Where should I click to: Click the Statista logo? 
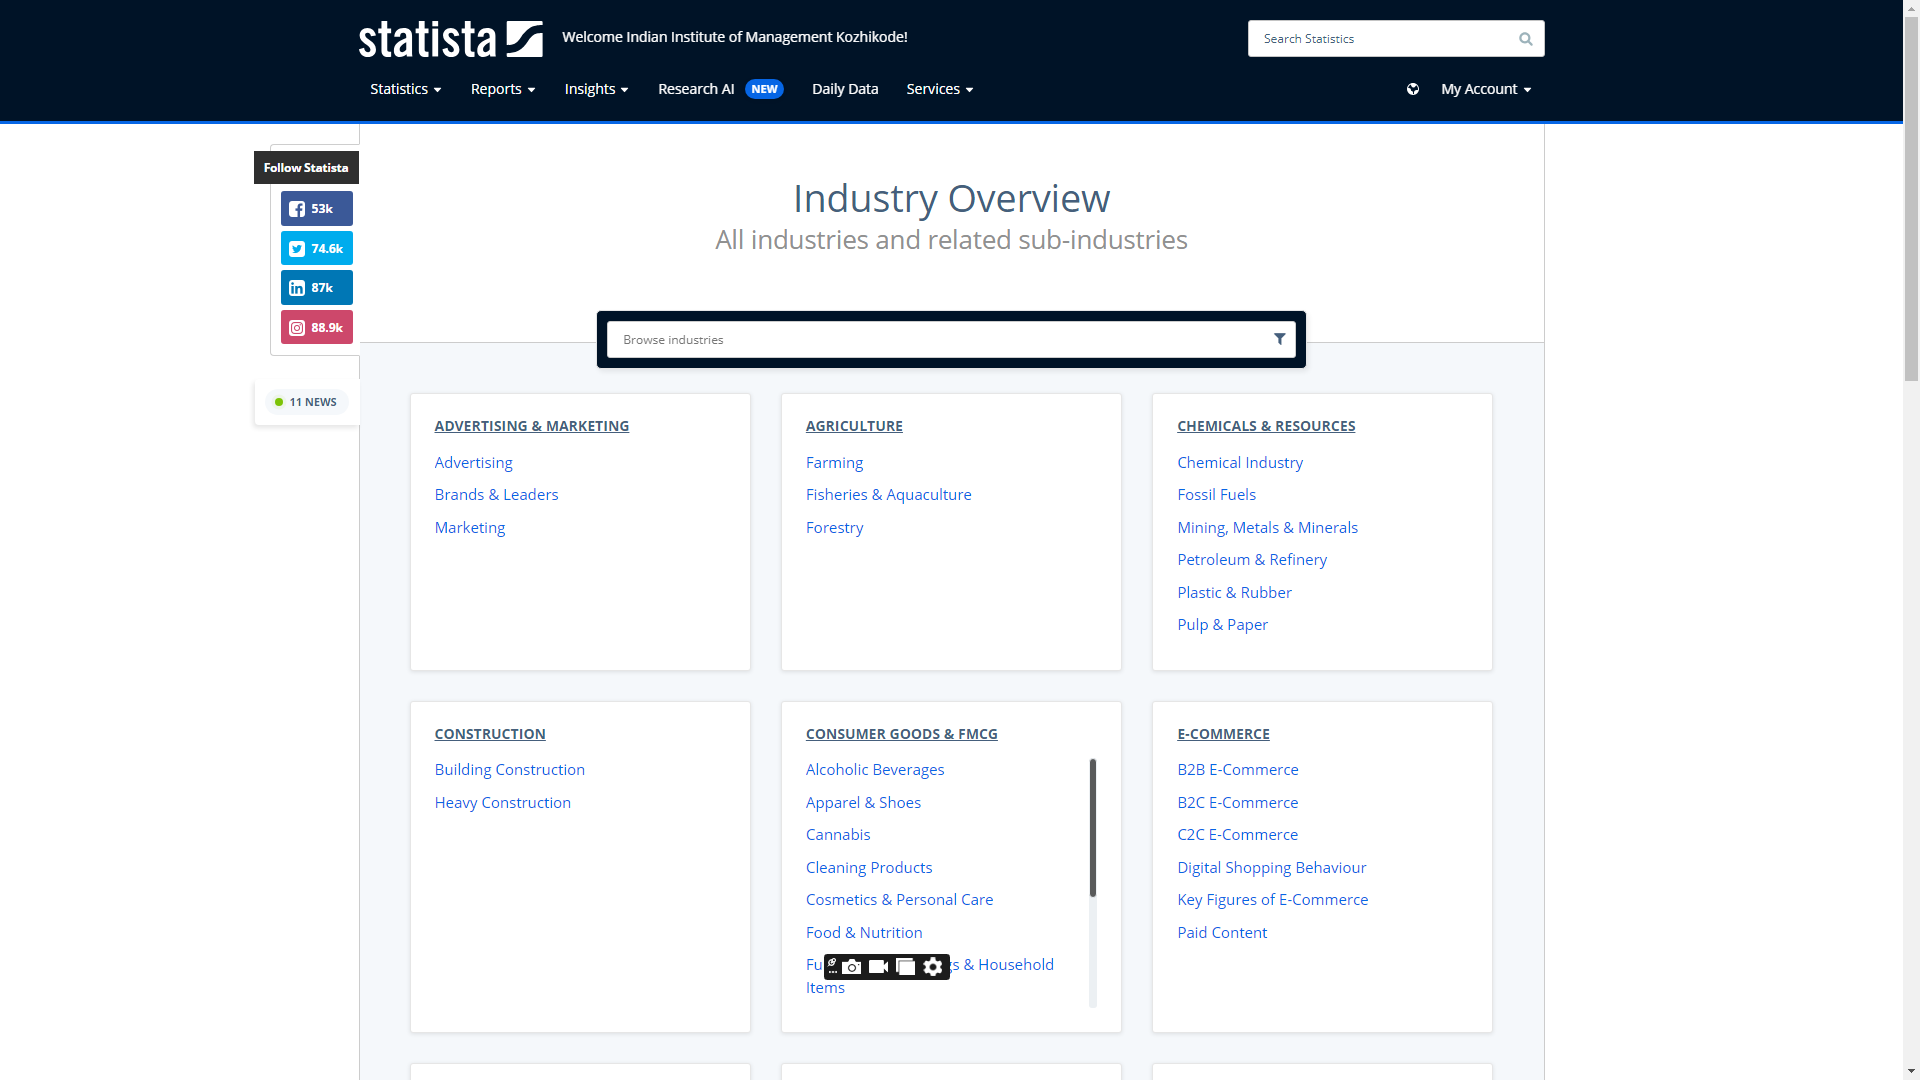(x=450, y=39)
